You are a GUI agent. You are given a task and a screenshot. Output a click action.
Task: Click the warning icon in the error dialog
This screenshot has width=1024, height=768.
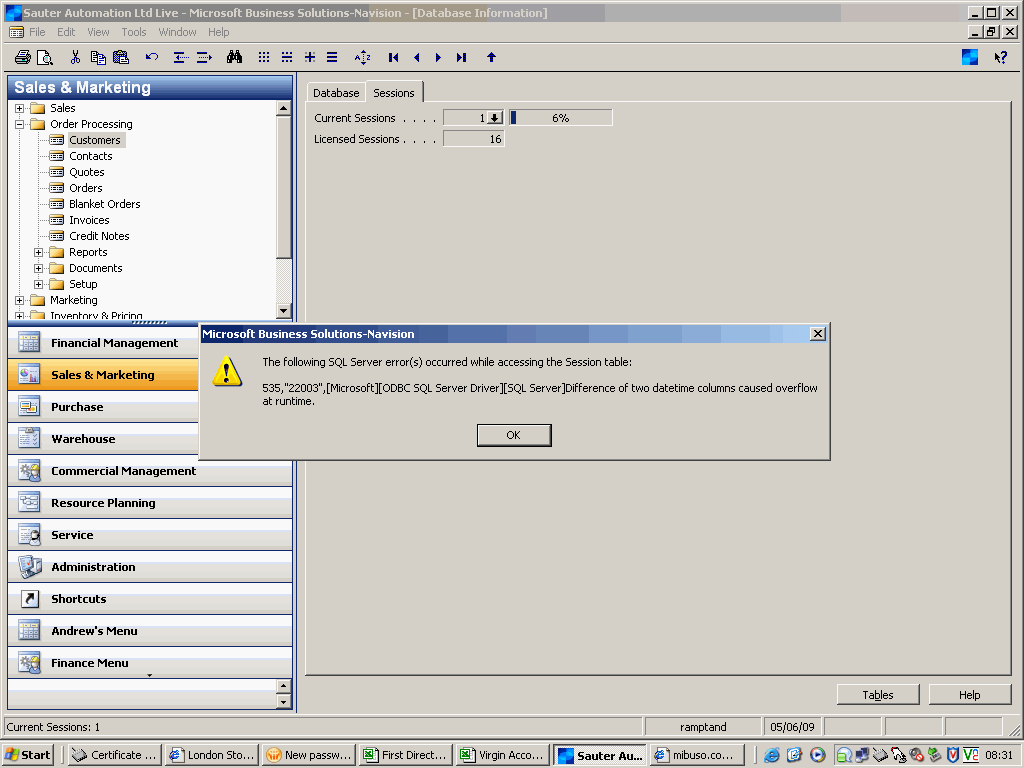(227, 371)
